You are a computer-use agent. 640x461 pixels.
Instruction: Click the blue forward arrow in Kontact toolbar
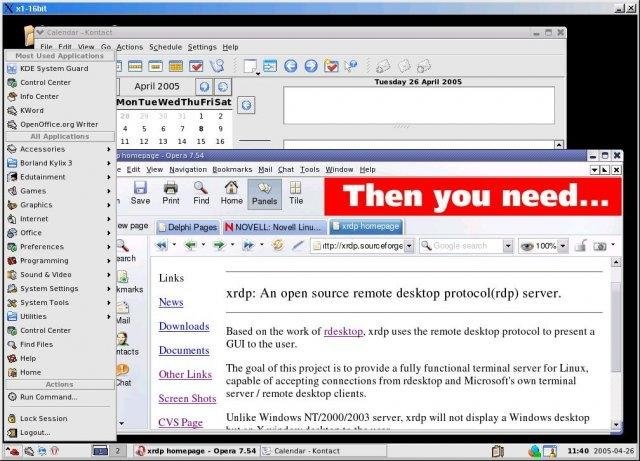tap(311, 66)
